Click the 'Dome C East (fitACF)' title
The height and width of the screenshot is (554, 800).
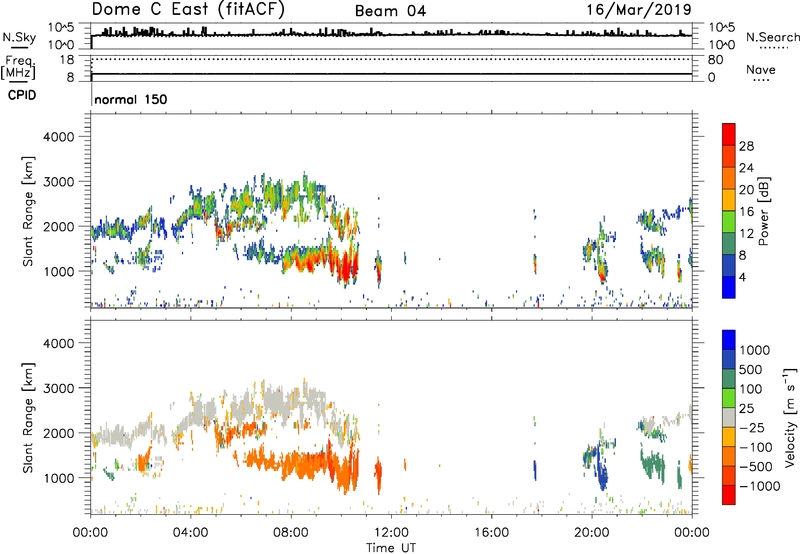pyautogui.click(x=188, y=10)
